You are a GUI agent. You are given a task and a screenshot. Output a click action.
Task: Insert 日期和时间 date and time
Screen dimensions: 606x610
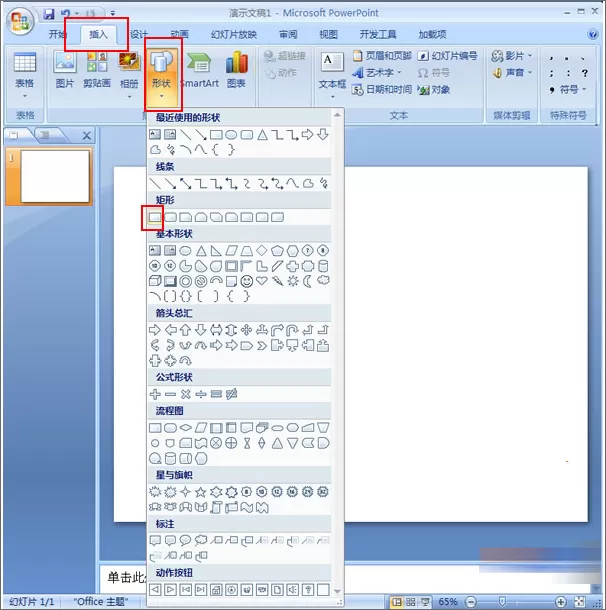(x=382, y=89)
